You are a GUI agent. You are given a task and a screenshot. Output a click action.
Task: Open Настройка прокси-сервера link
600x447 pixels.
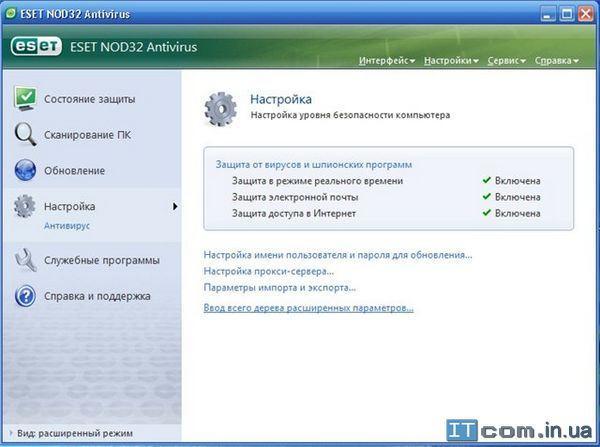[x=268, y=271]
